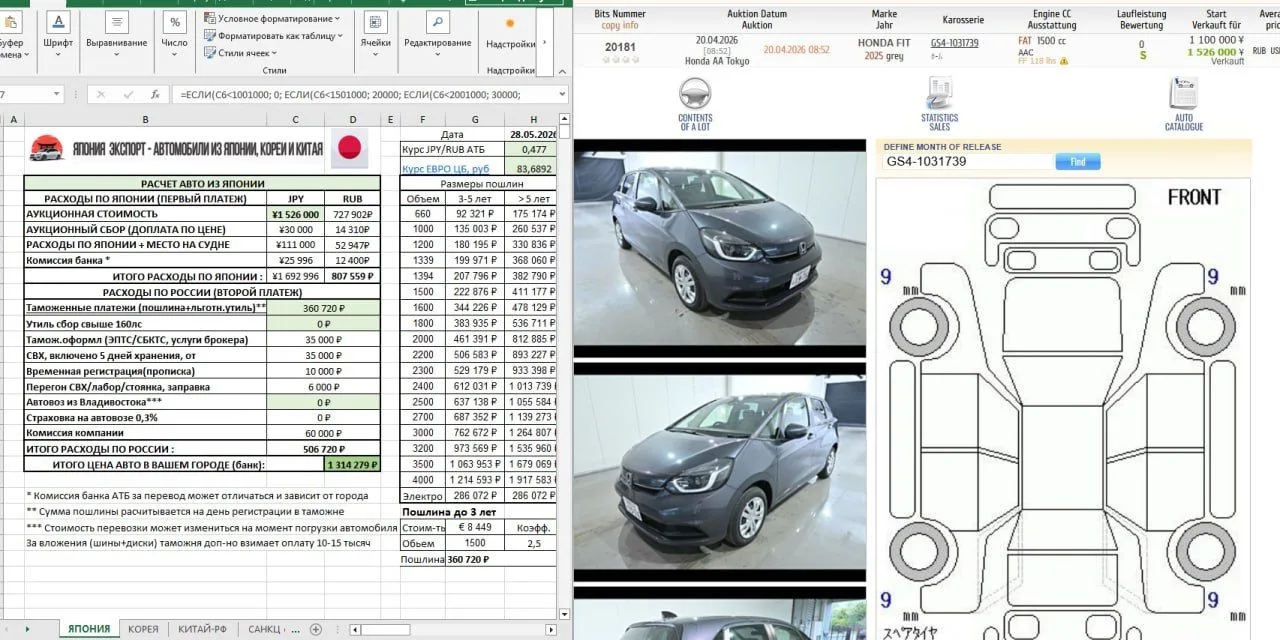Select the € 8 449 cost cell
This screenshot has height=640, width=1280.
[x=475, y=527]
